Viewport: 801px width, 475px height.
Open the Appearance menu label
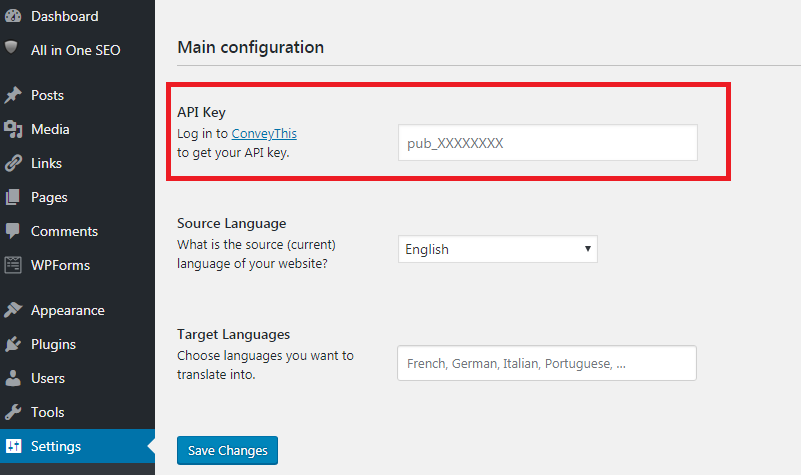click(67, 311)
